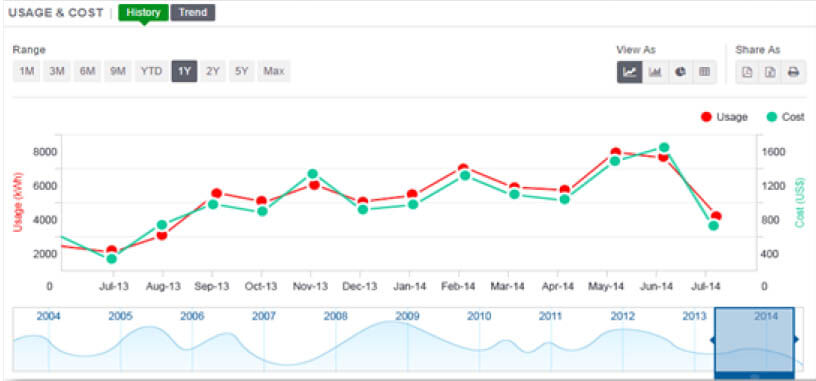This screenshot has width=816, height=381.
Task: Jump to 2006 in the timeline navigator
Action: pos(192,316)
